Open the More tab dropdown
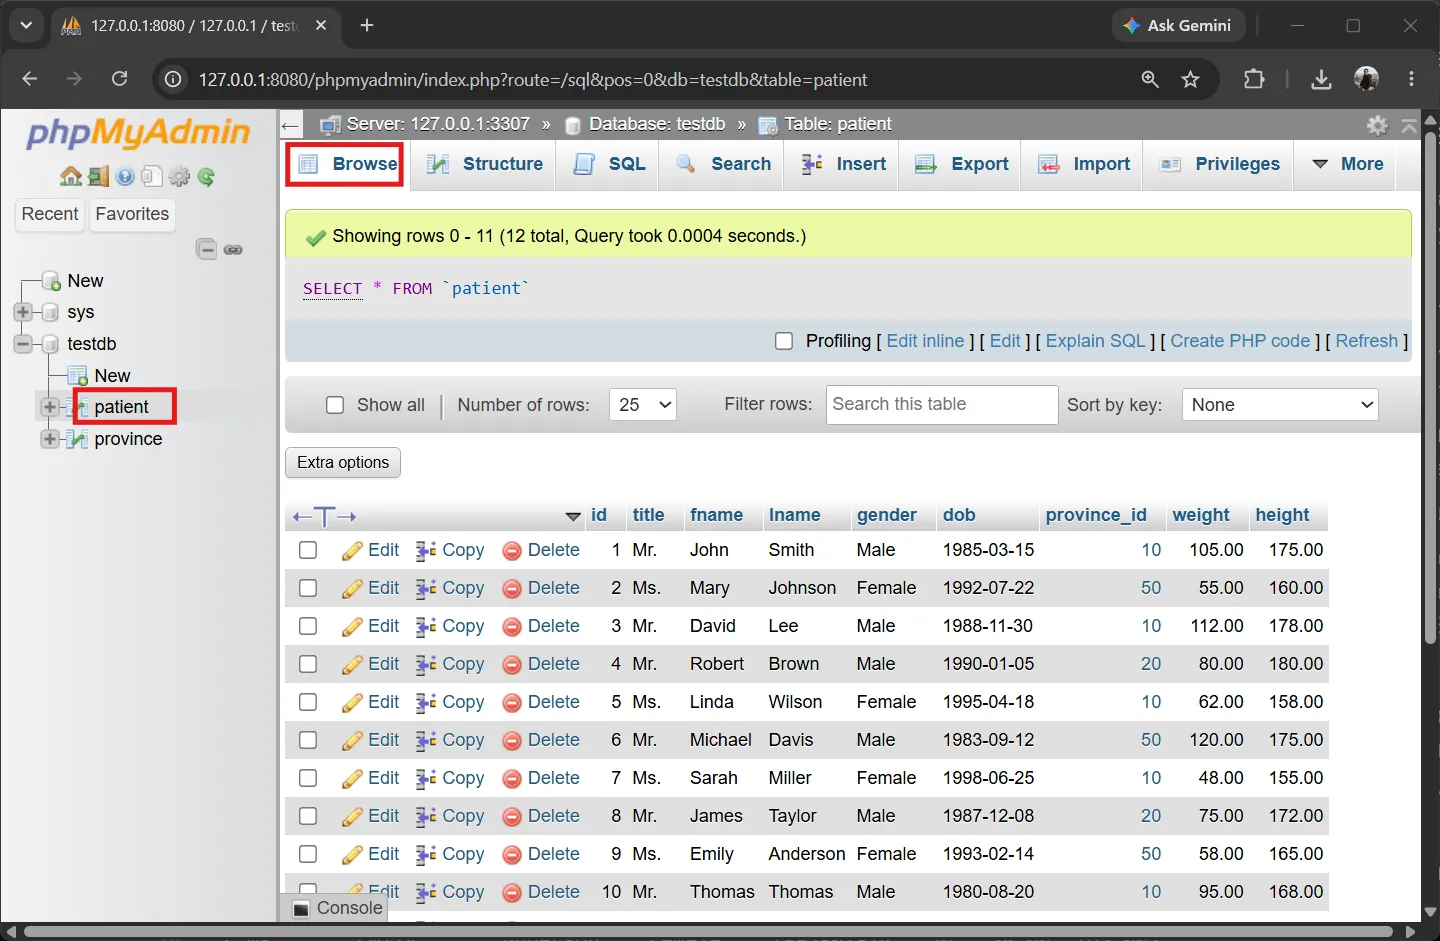 pos(1347,164)
